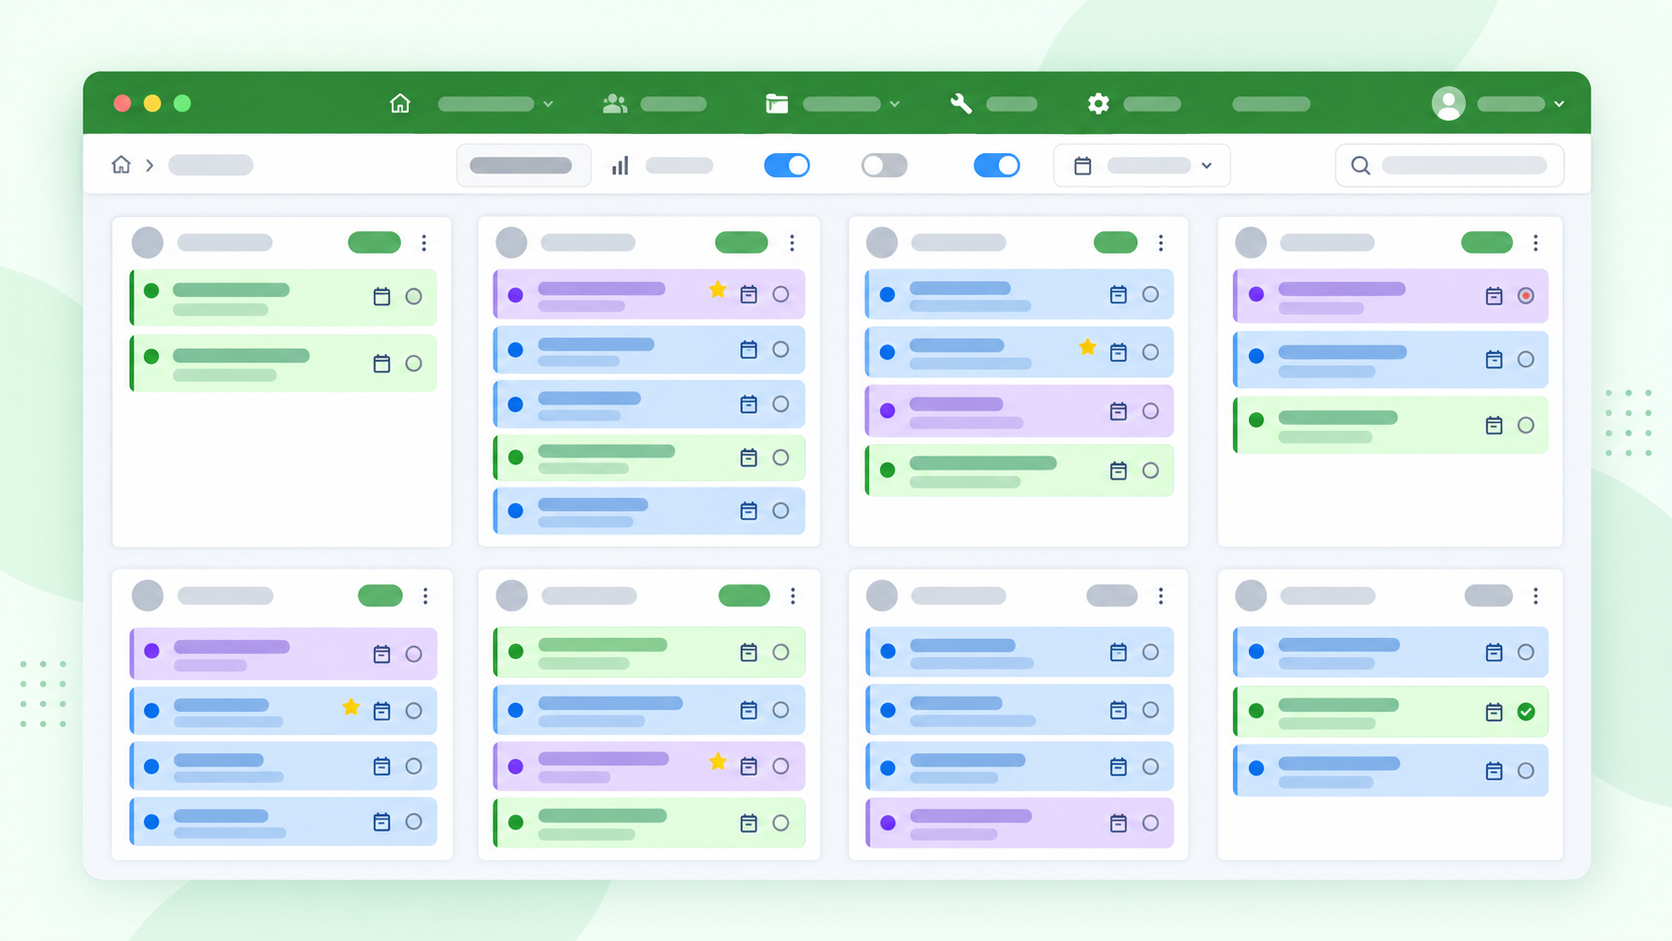Click the user avatar at the navigation bar's right end
This screenshot has height=941, width=1672.
point(1448,103)
